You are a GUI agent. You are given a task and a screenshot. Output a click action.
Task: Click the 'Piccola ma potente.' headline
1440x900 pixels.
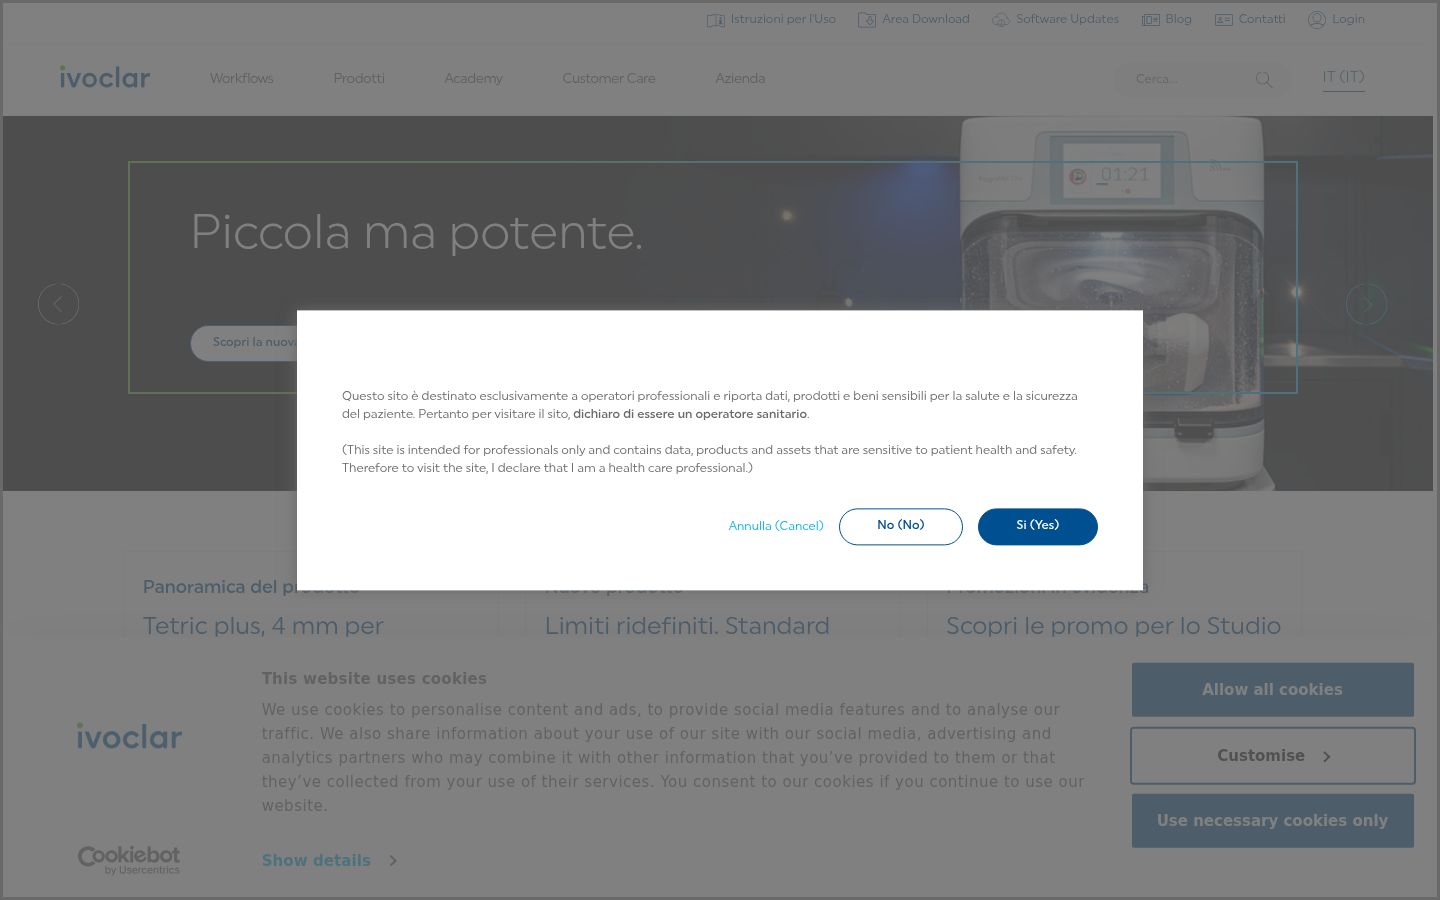click(x=416, y=233)
